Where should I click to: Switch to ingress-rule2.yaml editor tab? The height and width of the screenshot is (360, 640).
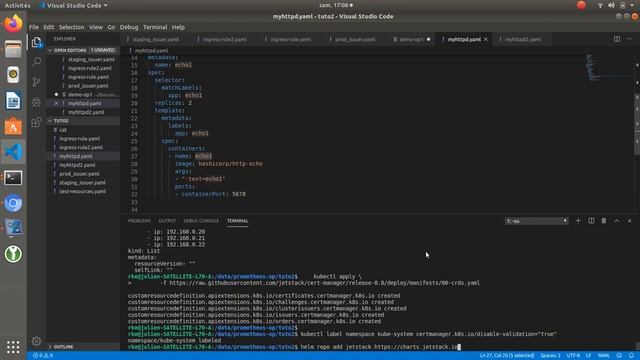pos(224,40)
